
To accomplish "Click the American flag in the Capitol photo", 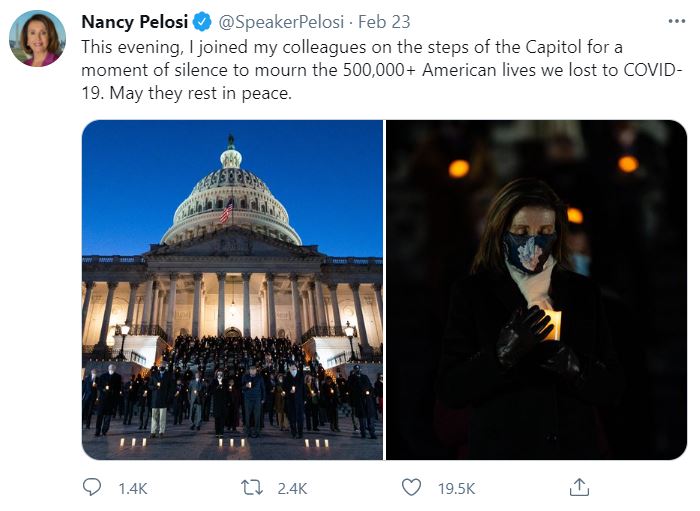I will pos(226,211).
